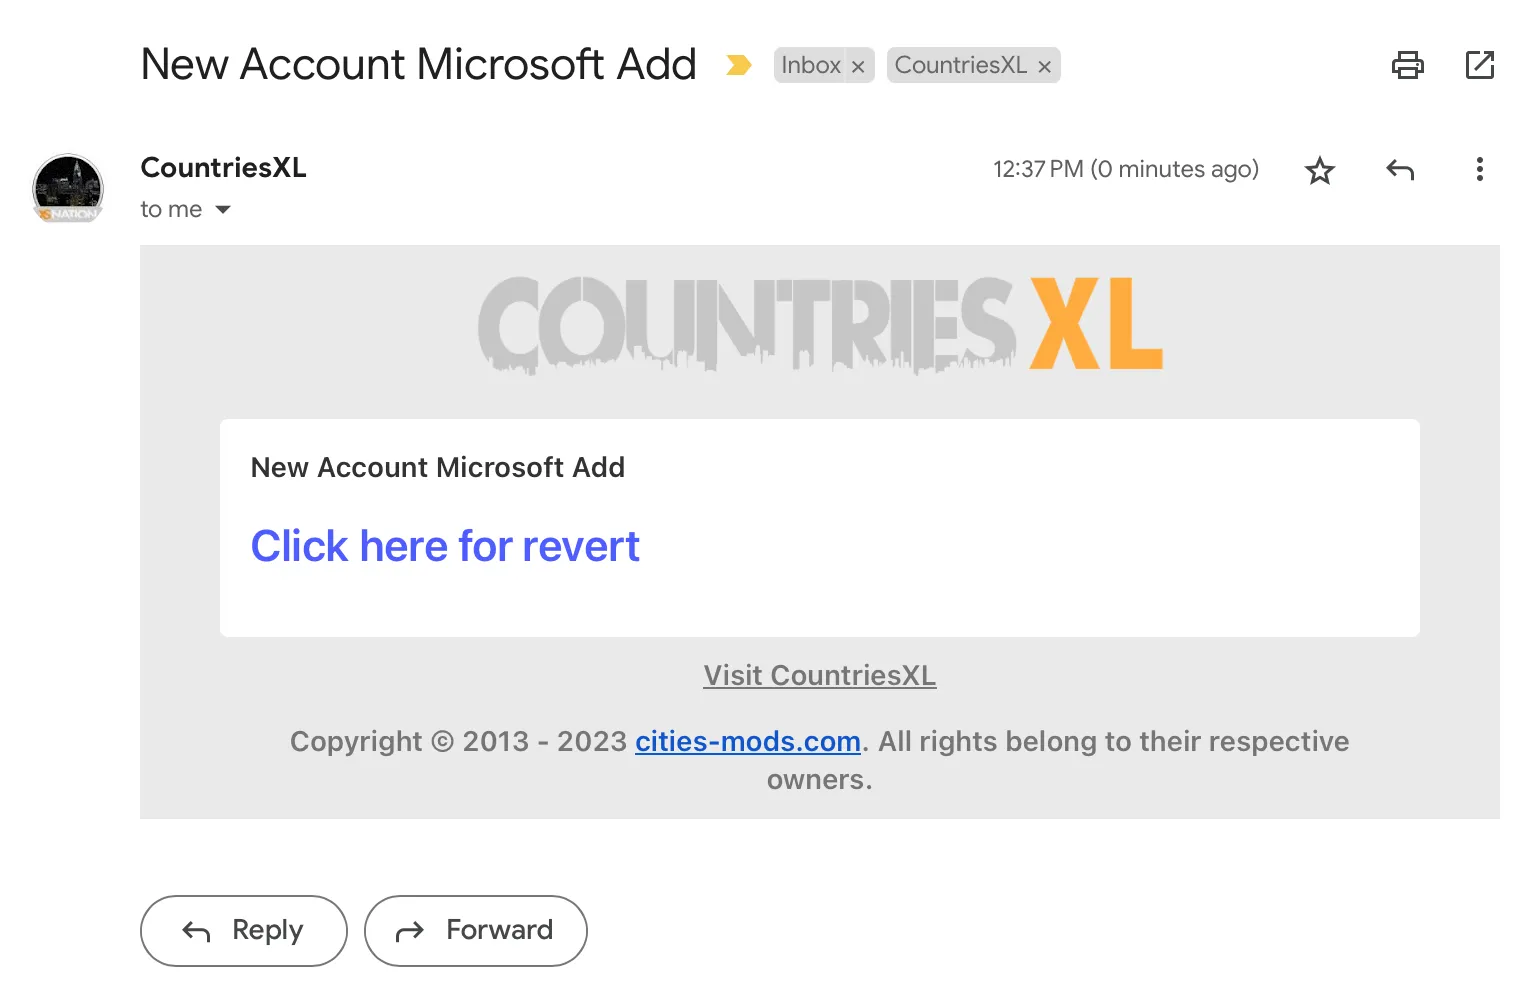Viewport: 1514px width, 982px height.
Task: Click the reply arrow icon in header
Action: coord(1399,170)
